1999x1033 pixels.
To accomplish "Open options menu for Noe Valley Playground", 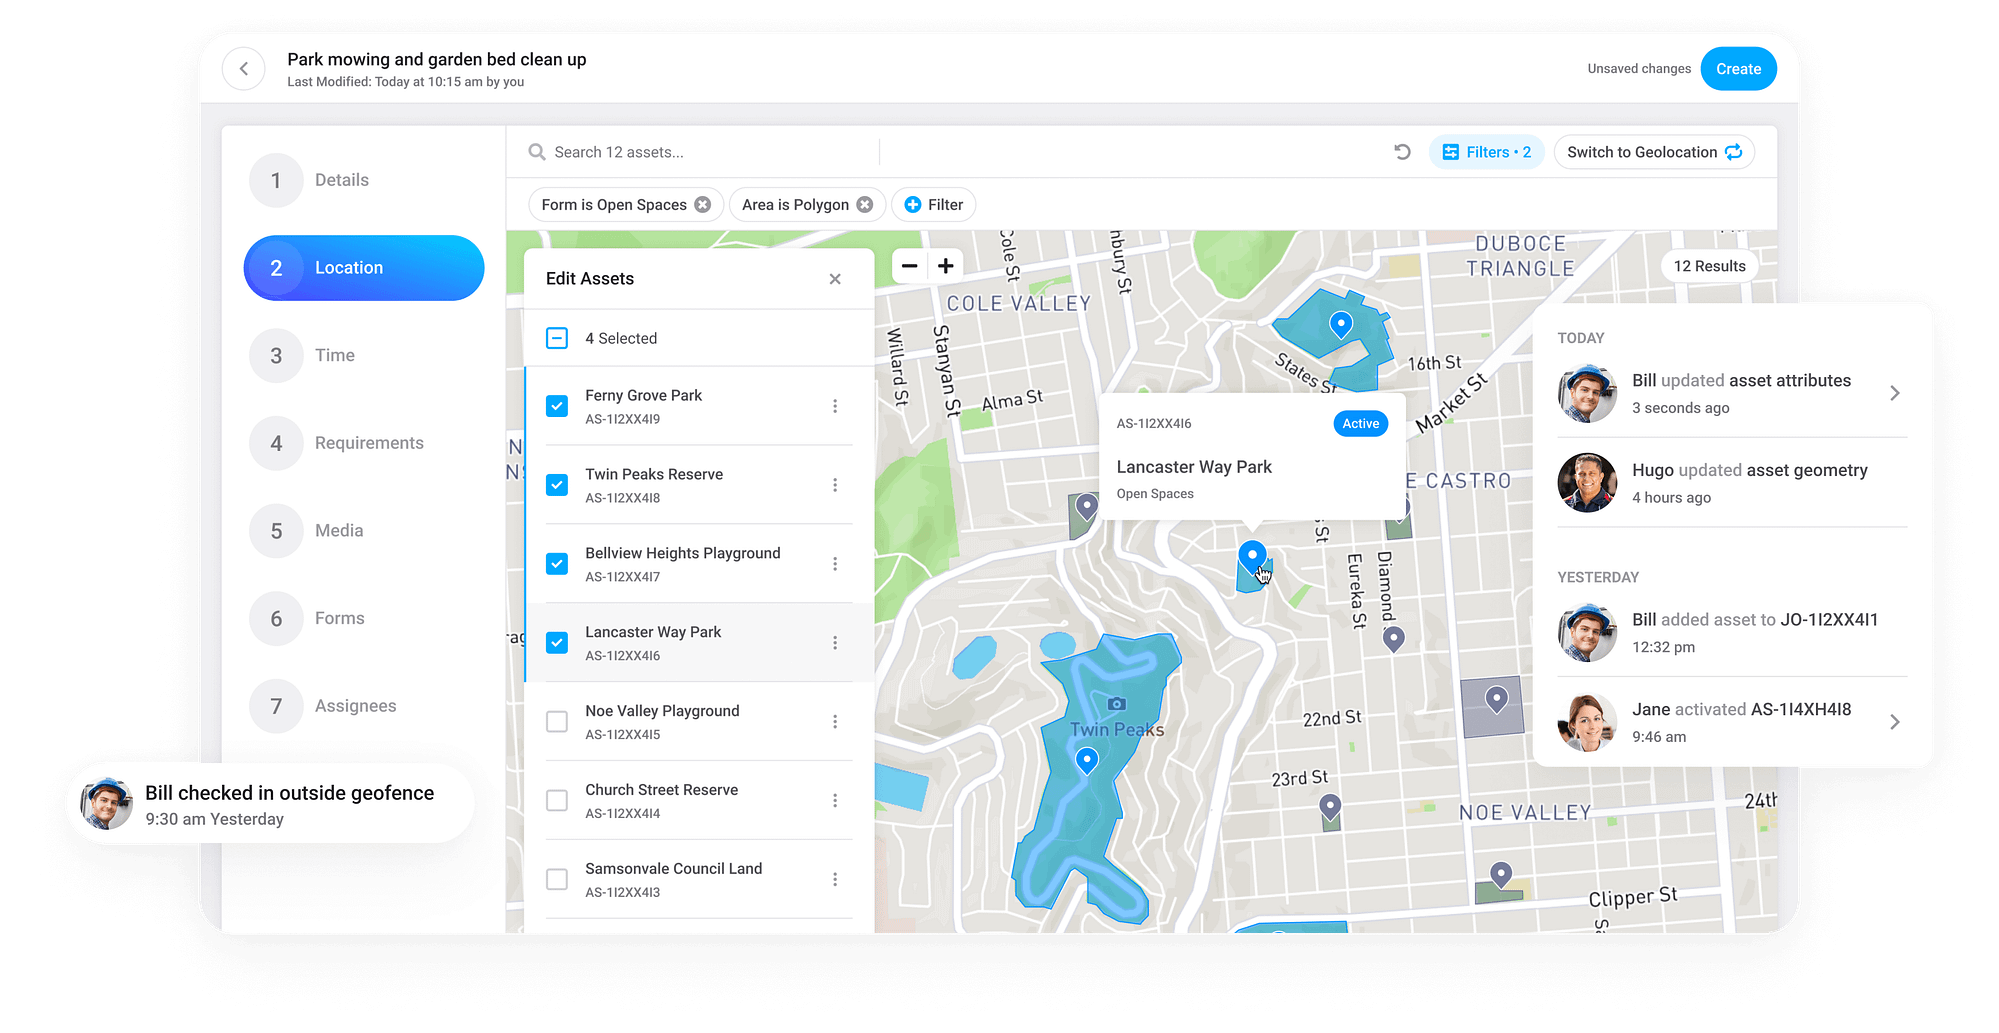I will pyautogui.click(x=835, y=722).
